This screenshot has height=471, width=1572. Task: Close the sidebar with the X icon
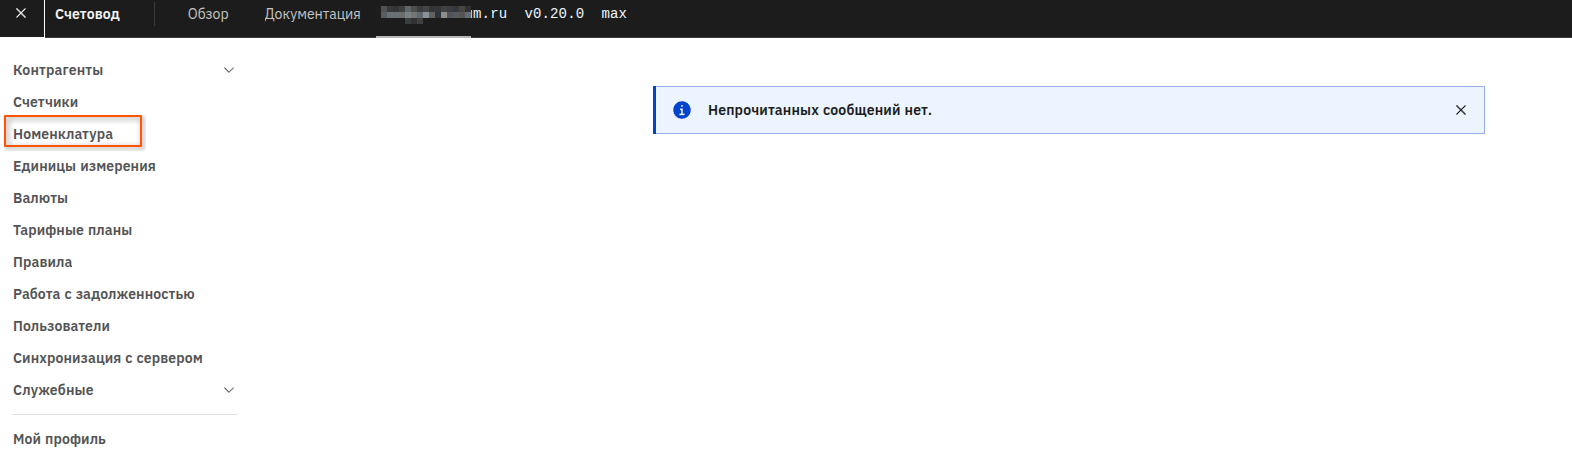pos(21,14)
